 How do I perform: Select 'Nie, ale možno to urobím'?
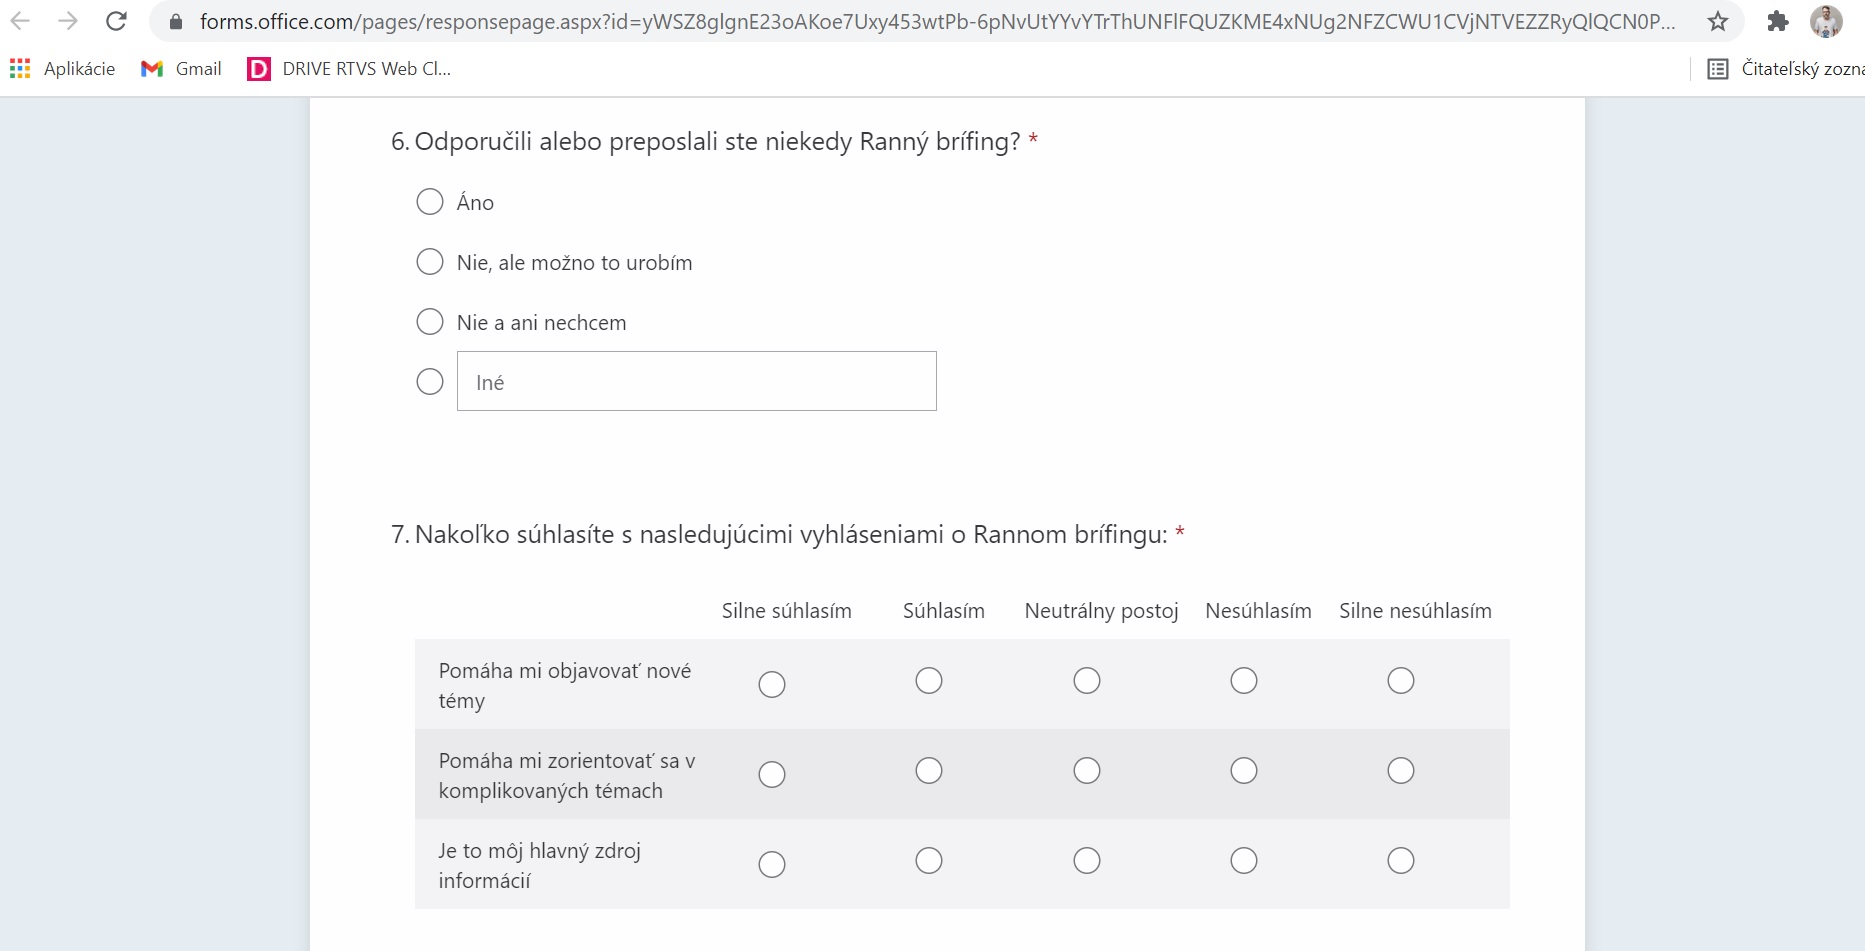(x=430, y=262)
